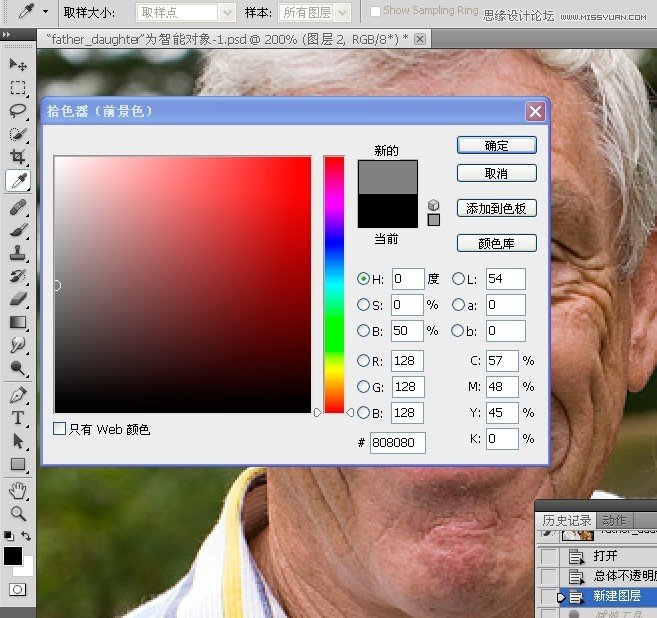The height and width of the screenshot is (618, 657).
Task: Open the eyedropper tool preset picker arrow
Action: [45, 12]
